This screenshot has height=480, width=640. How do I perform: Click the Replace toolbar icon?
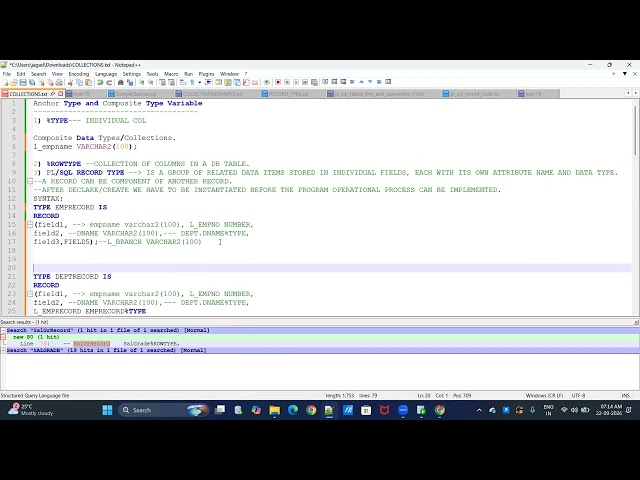click(x=130, y=82)
